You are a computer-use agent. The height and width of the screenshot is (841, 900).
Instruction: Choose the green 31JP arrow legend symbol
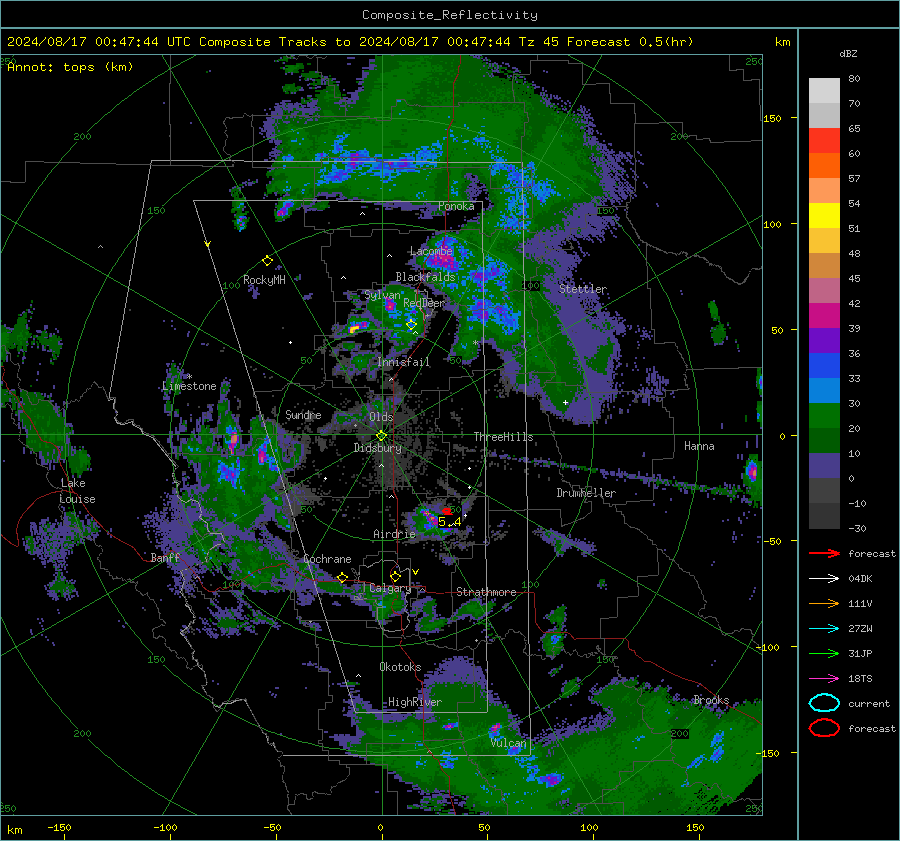(824, 653)
